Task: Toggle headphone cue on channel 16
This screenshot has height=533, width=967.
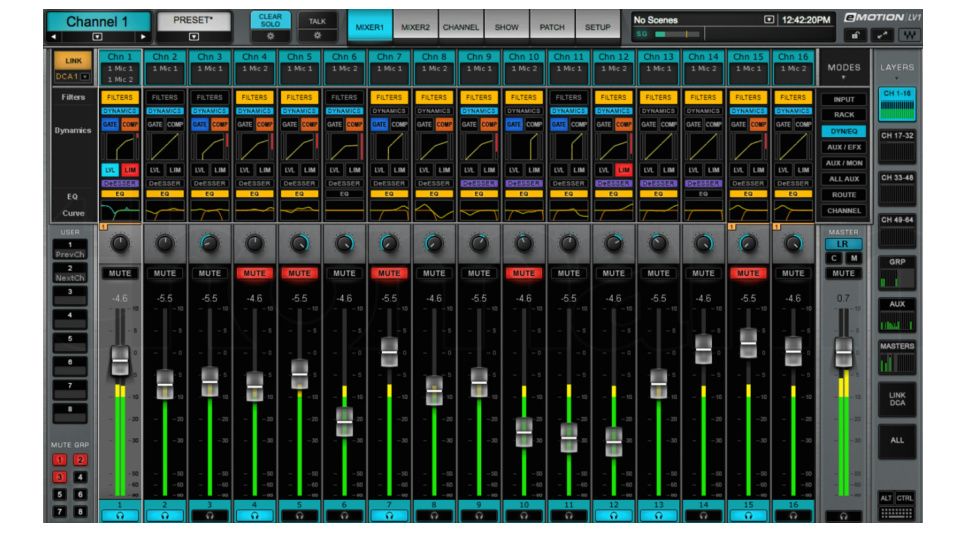Action: point(793,516)
